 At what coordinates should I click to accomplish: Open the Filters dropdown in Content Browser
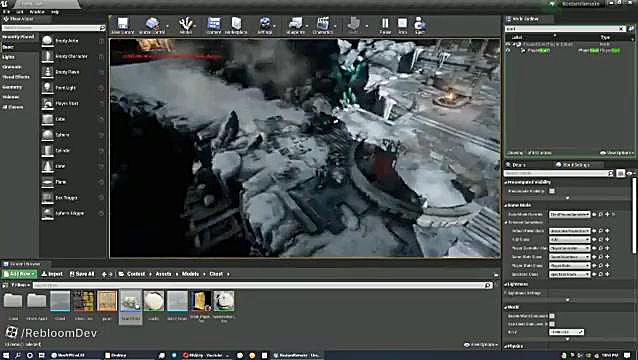pyautogui.click(x=20, y=285)
